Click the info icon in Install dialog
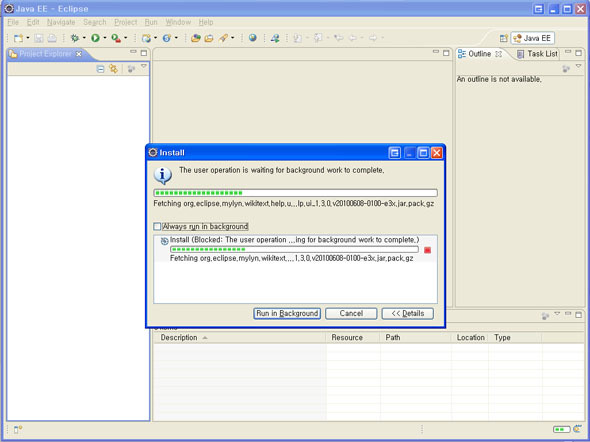The width and height of the screenshot is (590, 442). pyautogui.click(x=163, y=175)
